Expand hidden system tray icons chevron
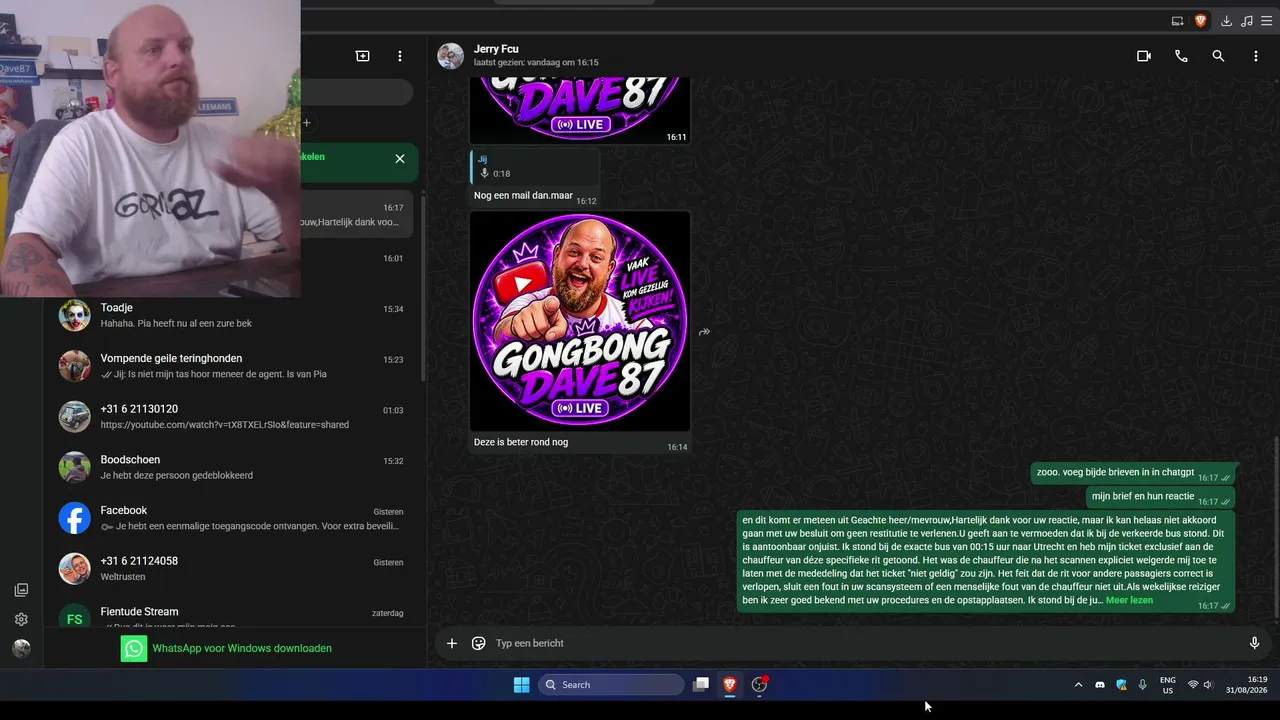The image size is (1280, 720). click(x=1078, y=685)
